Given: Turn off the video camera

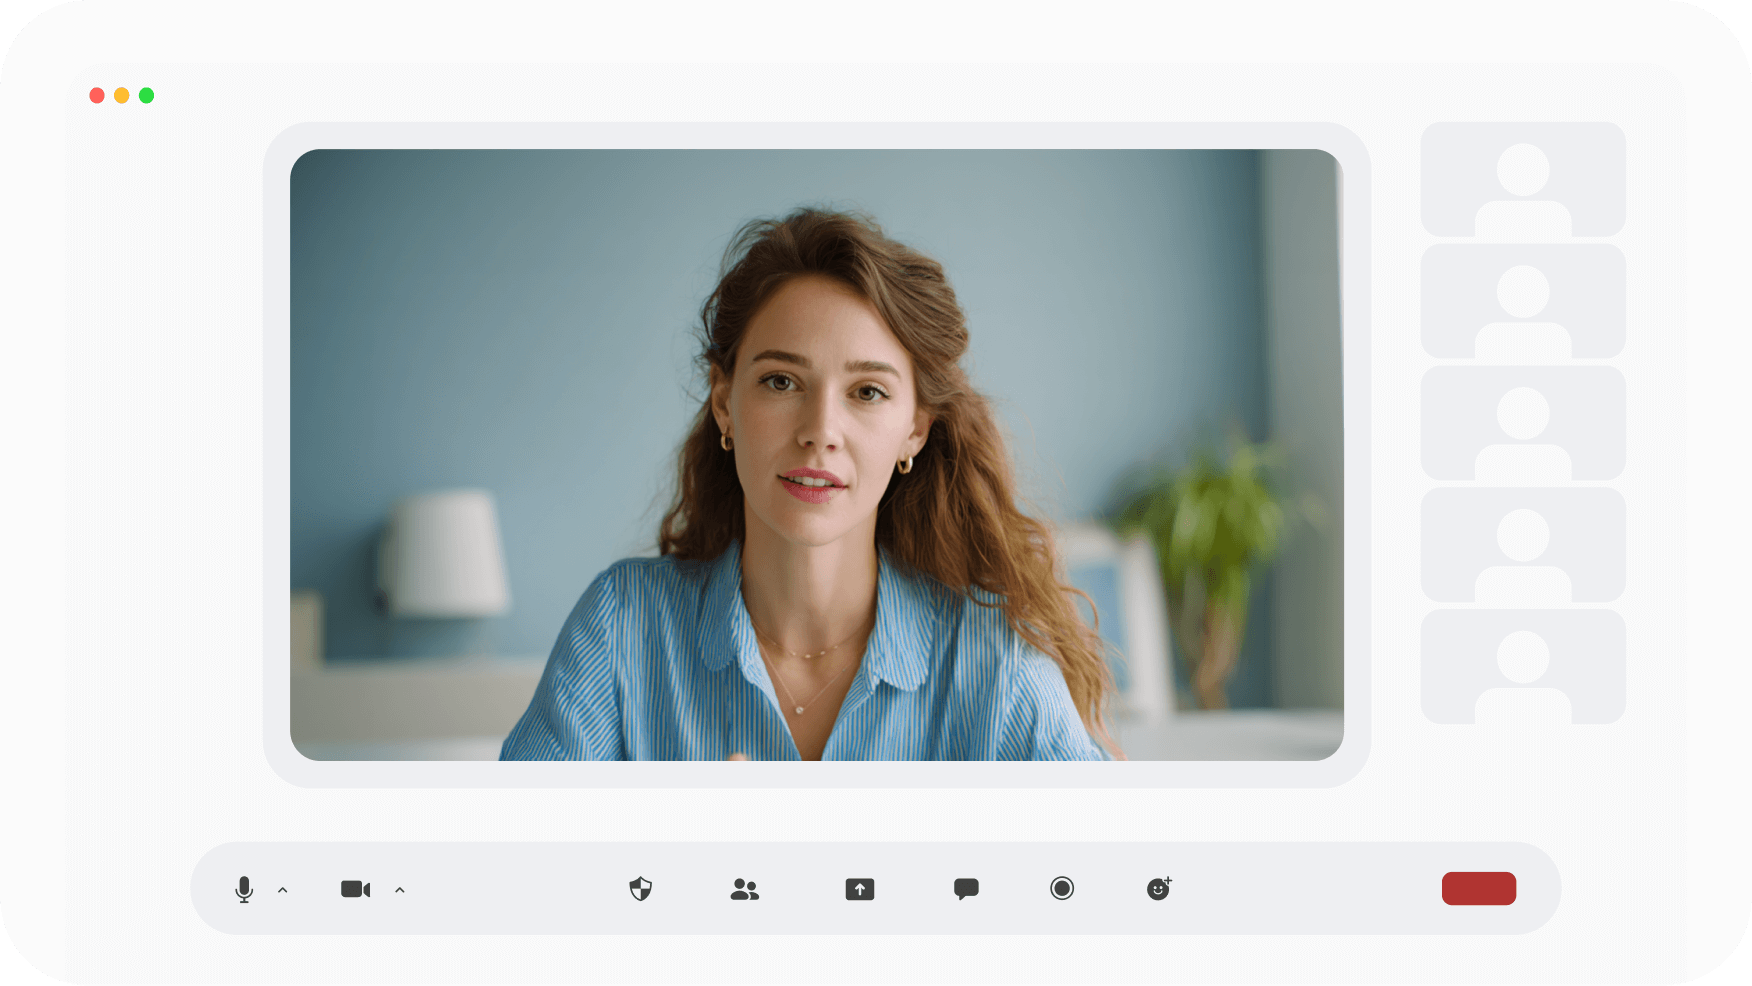Looking at the screenshot, I should [x=355, y=889].
